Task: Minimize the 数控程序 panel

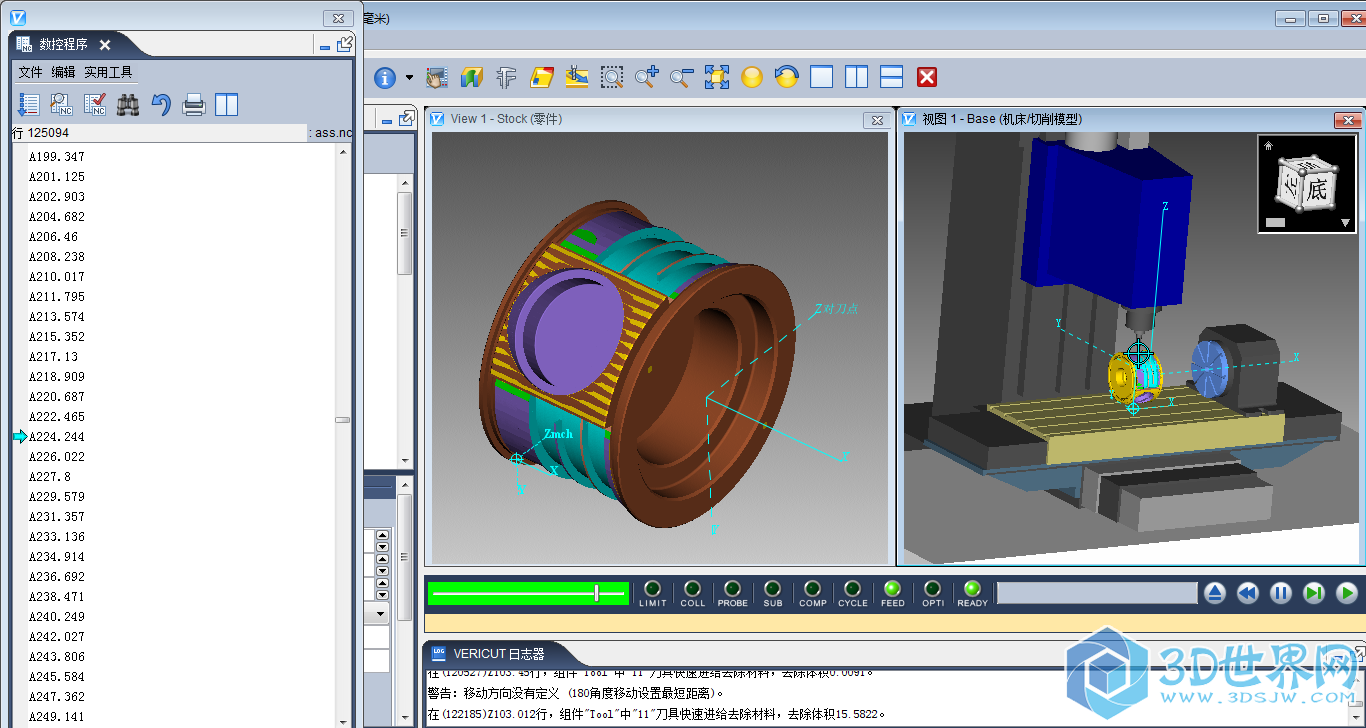Action: [x=325, y=46]
